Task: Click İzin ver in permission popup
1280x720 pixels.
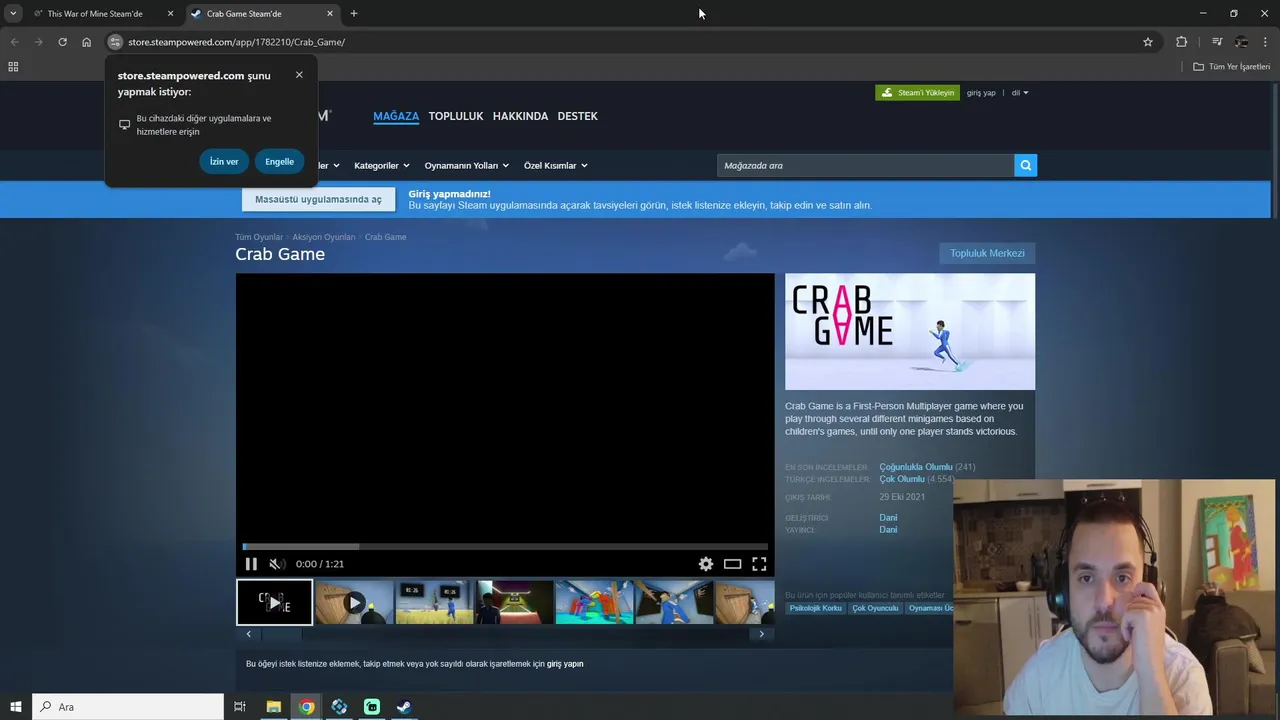Action: [224, 162]
